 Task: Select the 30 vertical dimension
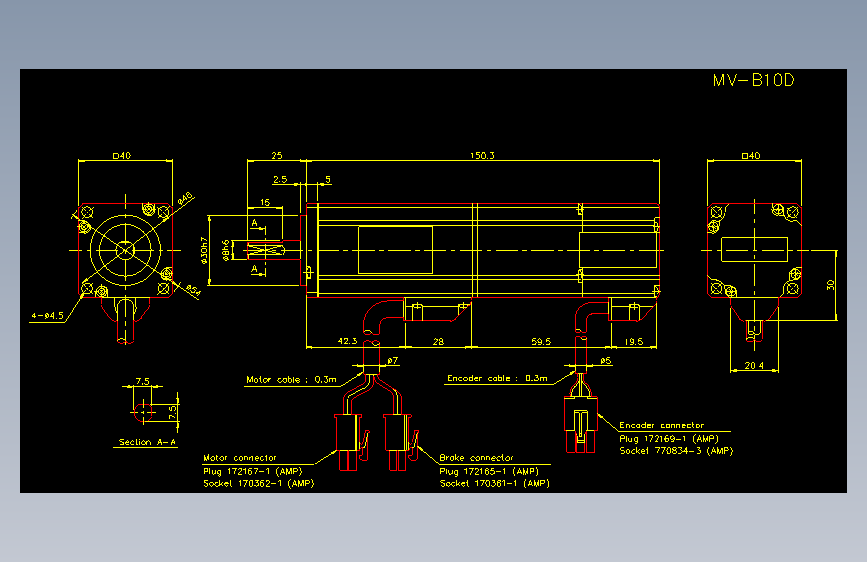click(x=830, y=285)
